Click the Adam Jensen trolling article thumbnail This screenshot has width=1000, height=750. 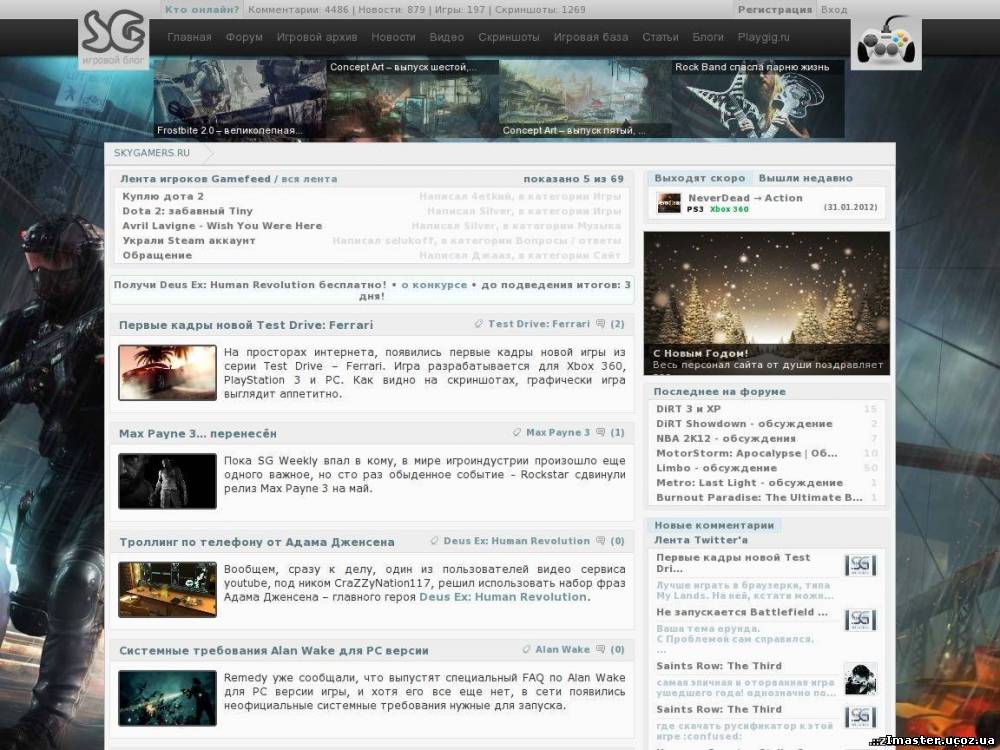coord(167,589)
